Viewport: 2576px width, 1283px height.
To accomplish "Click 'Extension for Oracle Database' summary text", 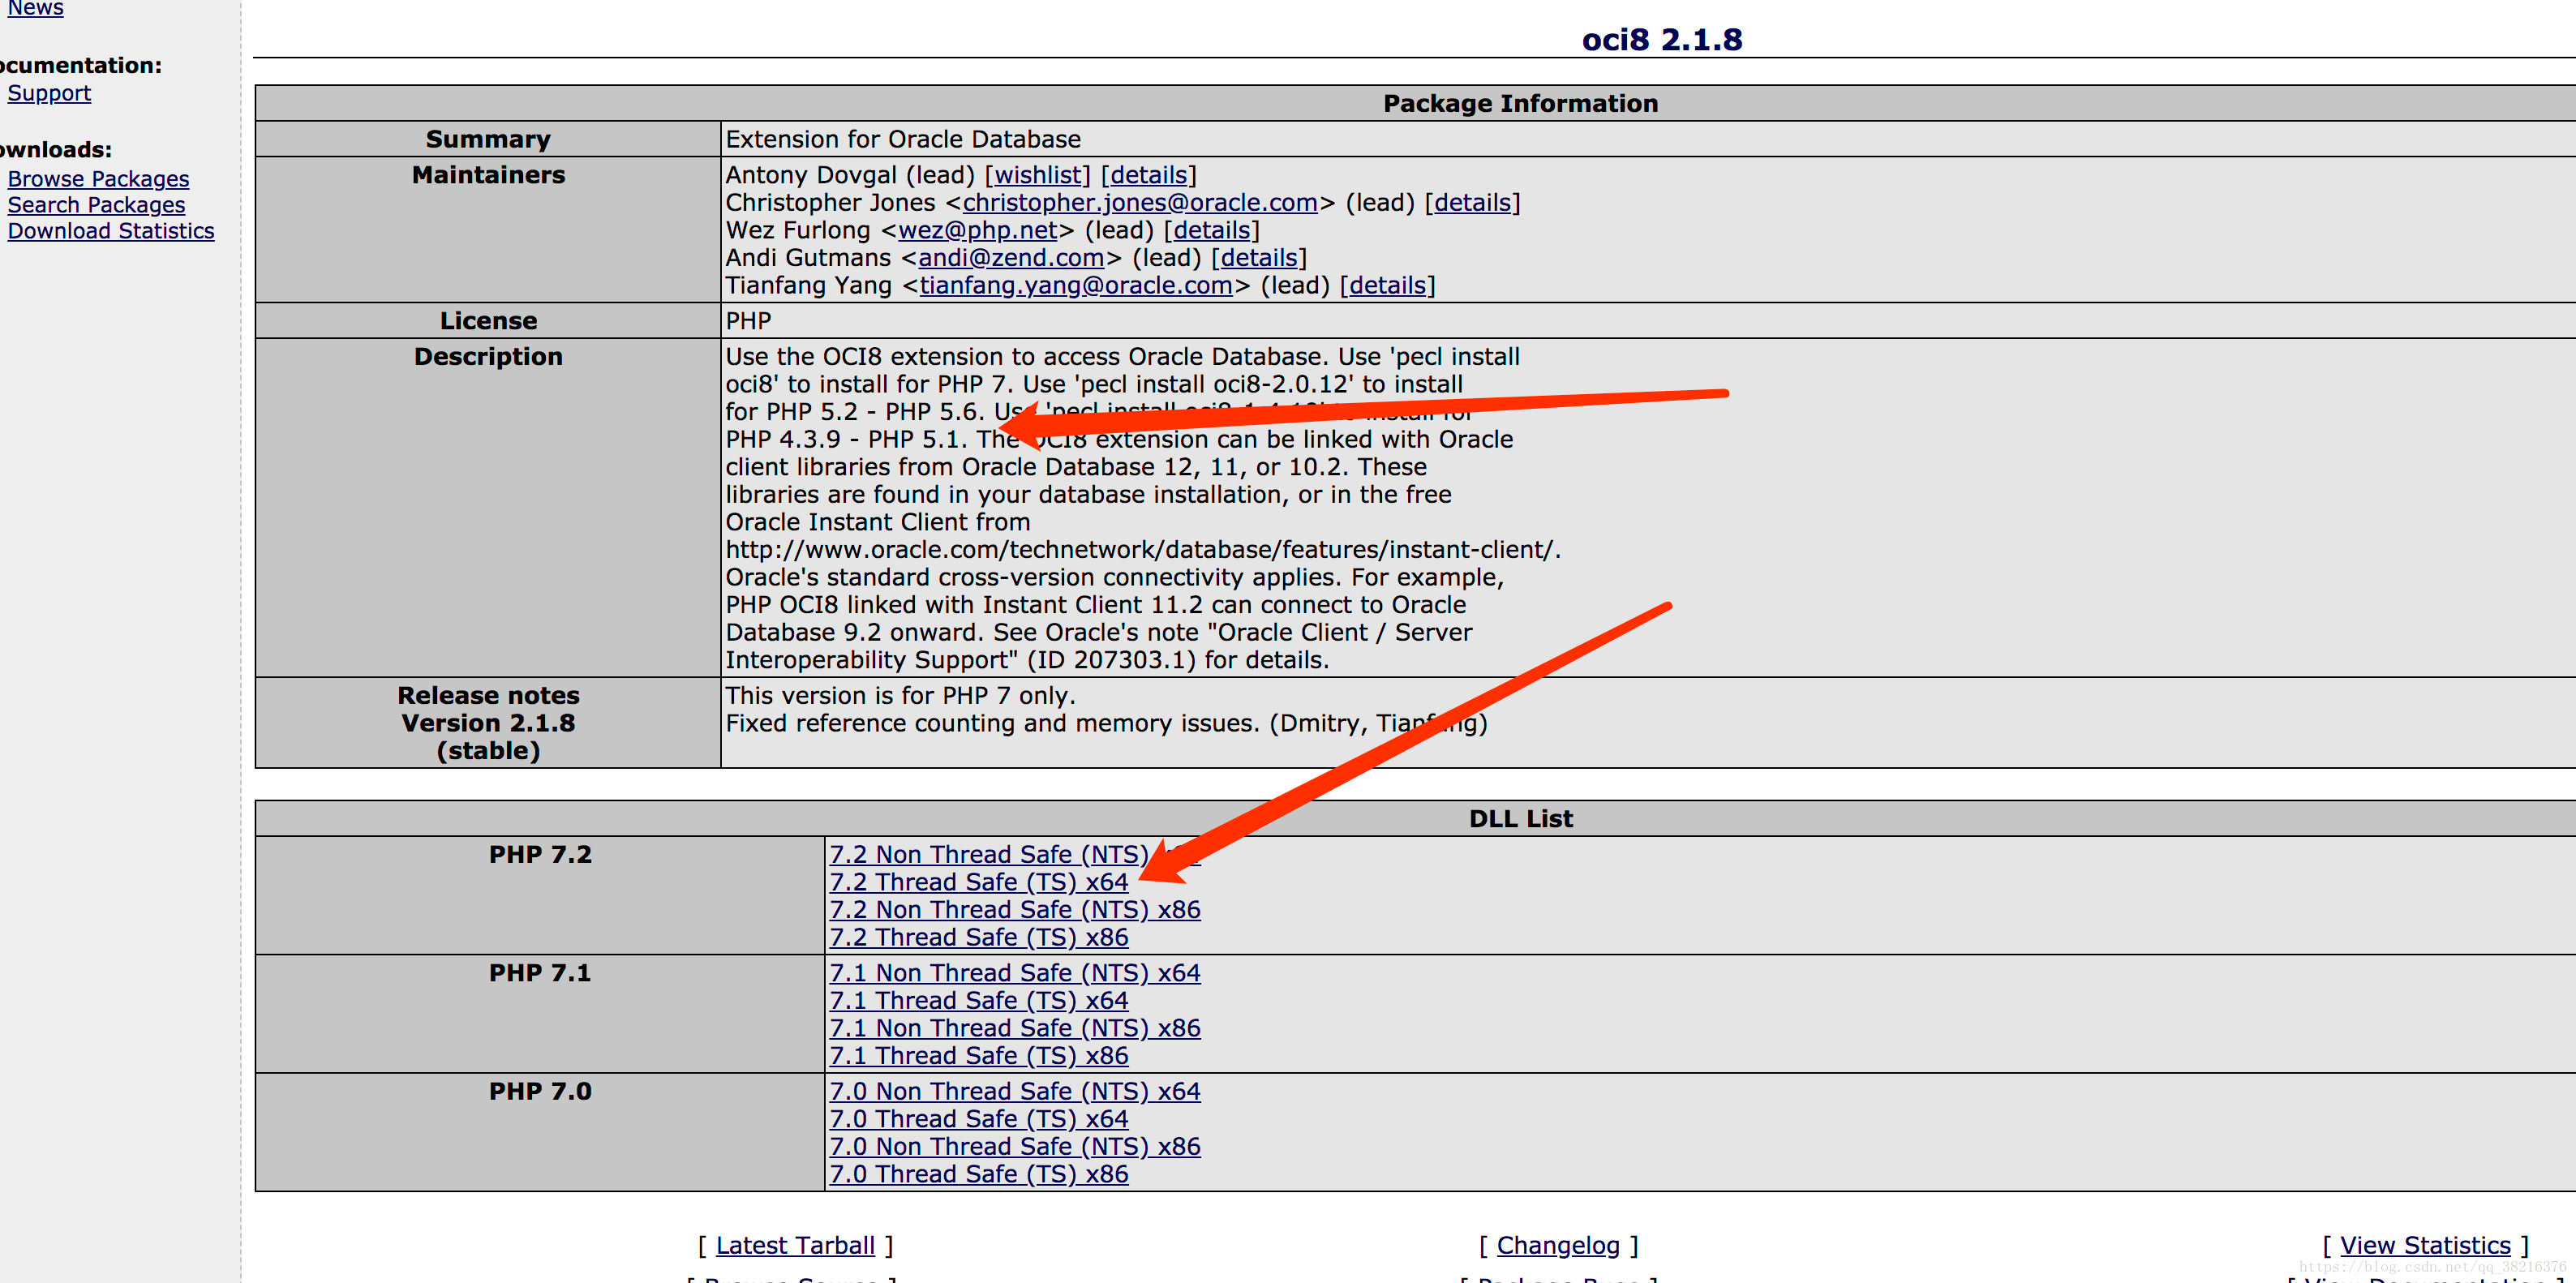I will click(x=903, y=140).
